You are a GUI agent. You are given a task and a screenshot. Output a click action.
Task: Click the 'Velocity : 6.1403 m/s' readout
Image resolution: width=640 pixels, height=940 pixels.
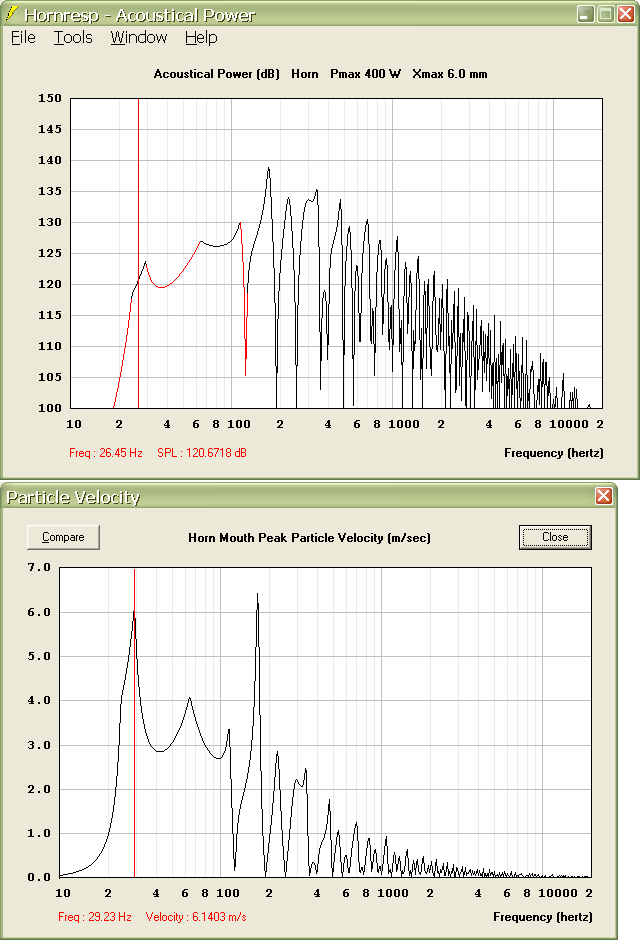point(196,917)
